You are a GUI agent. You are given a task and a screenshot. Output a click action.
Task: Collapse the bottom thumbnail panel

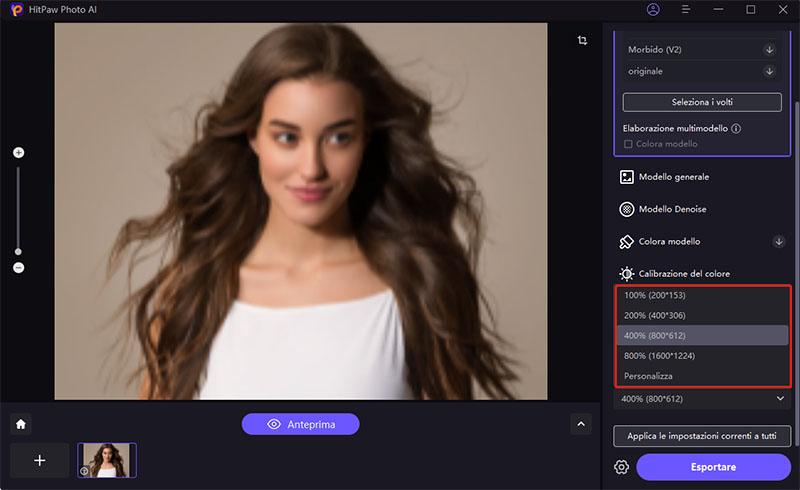pos(581,424)
